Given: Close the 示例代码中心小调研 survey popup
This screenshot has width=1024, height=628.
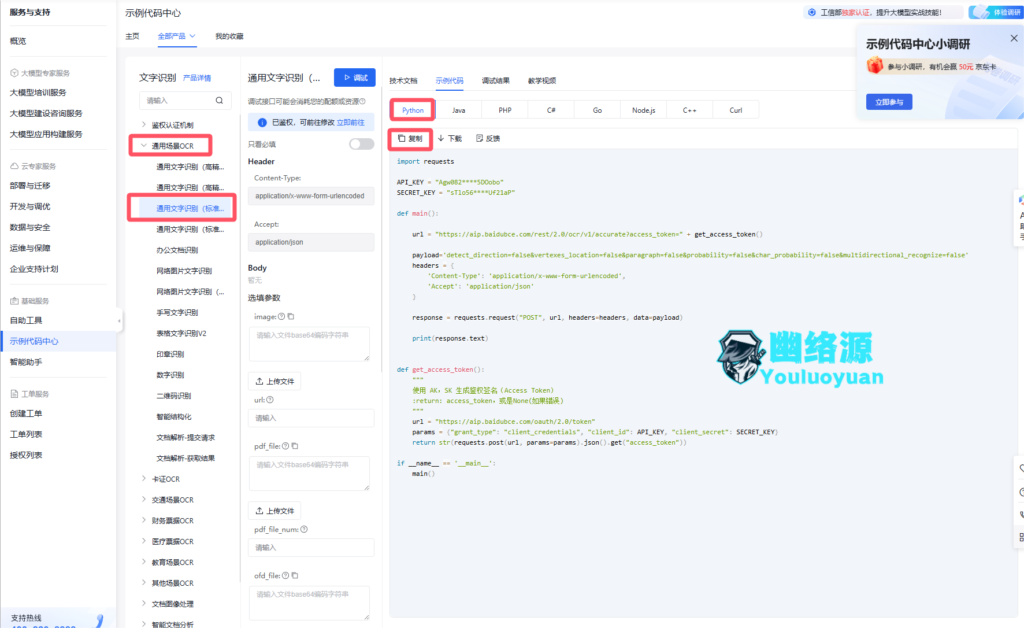Looking at the screenshot, I should click(1014, 39).
